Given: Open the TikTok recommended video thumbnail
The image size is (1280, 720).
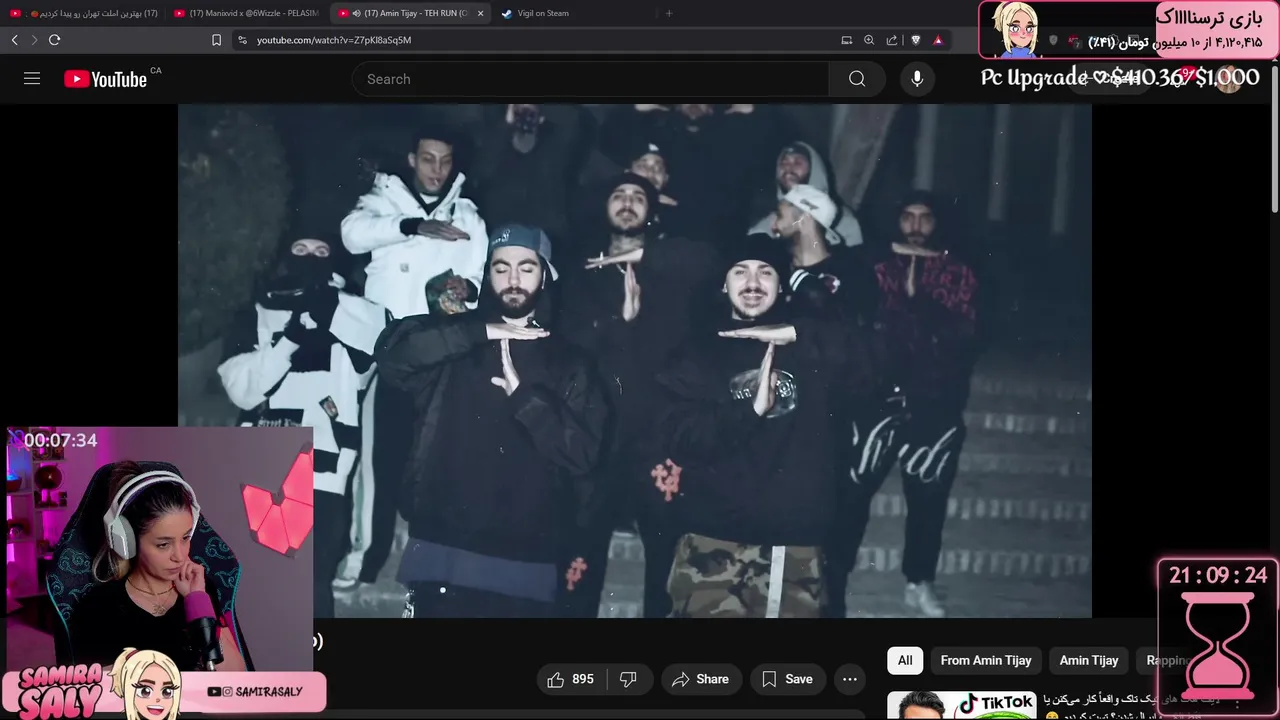Looking at the screenshot, I should point(961,705).
